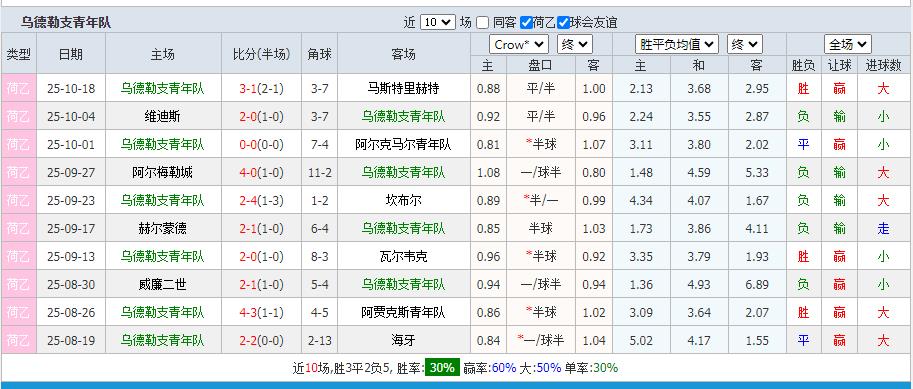Open the 阿尔克马尔青年队 team link
Screen dimensions: 913x389
pyautogui.click(x=404, y=144)
